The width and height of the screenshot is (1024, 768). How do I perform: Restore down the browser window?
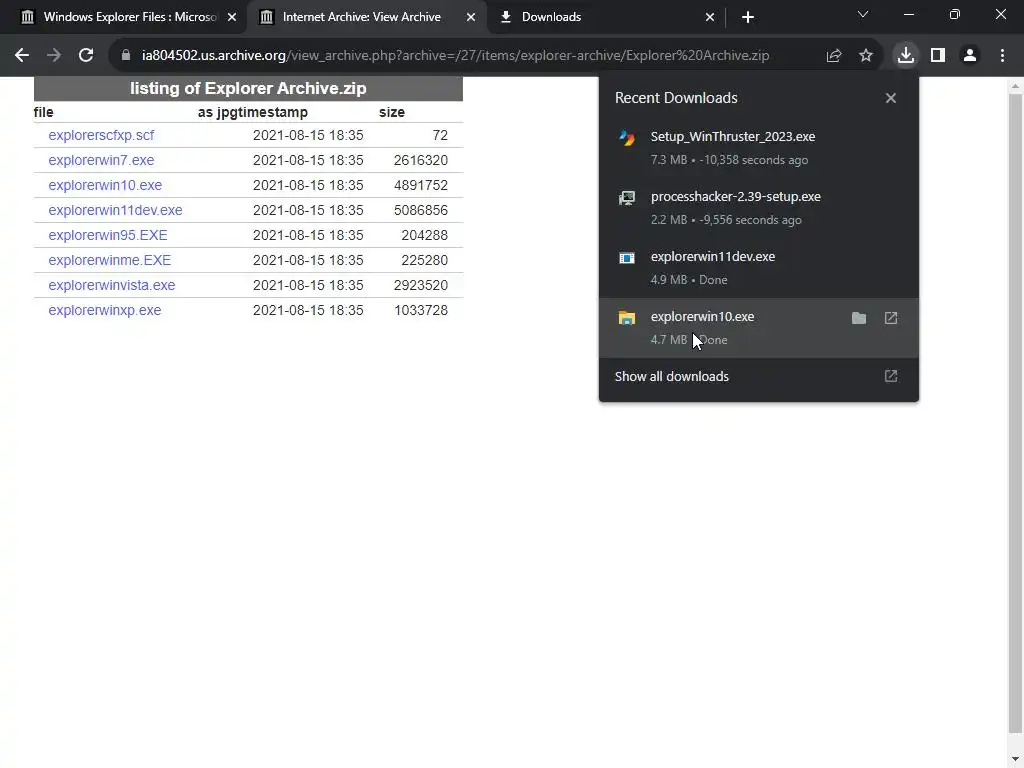[x=955, y=14]
